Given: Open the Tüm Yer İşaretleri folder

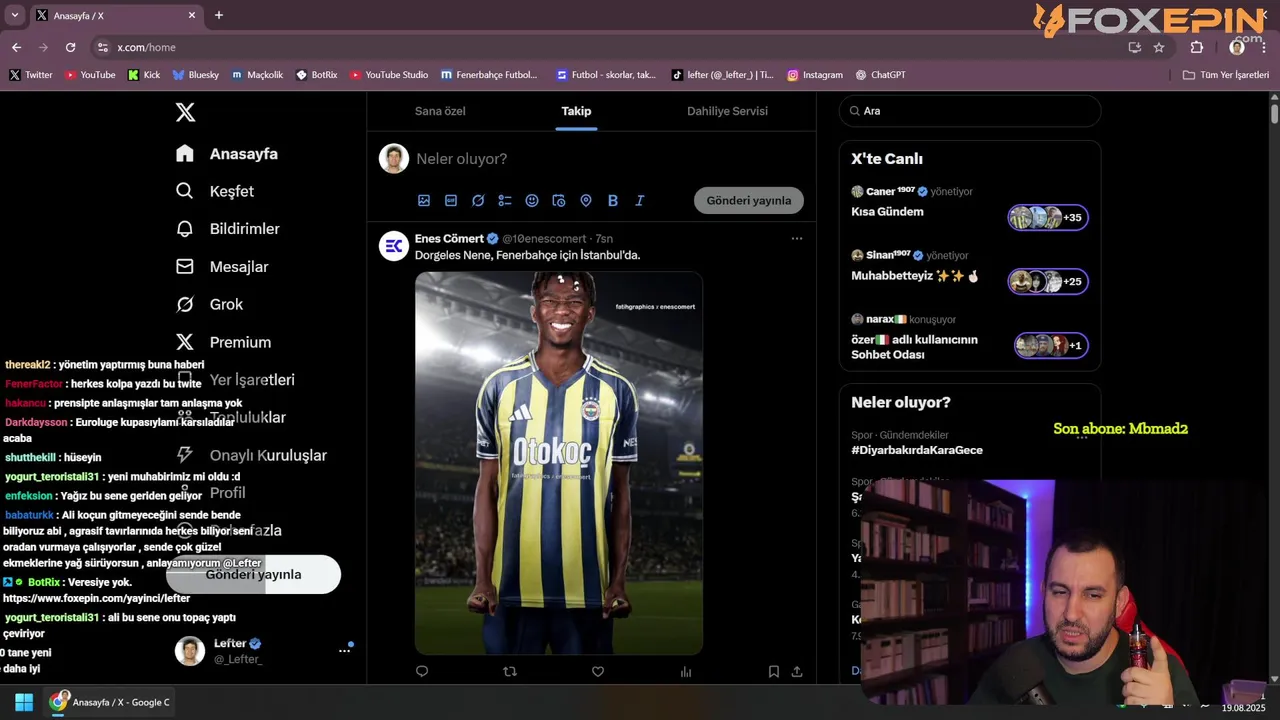Looking at the screenshot, I should pyautogui.click(x=1226, y=75).
